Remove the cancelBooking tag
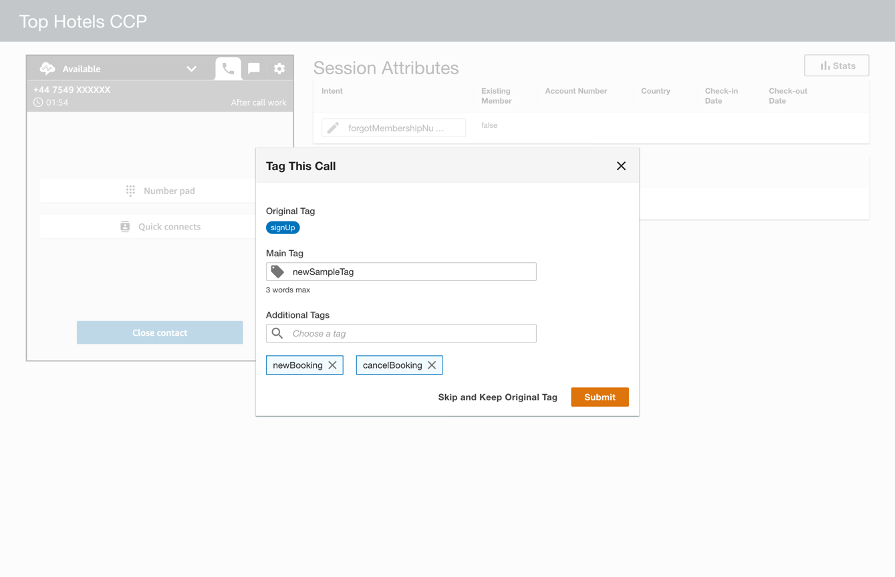The image size is (895, 577). (432, 365)
